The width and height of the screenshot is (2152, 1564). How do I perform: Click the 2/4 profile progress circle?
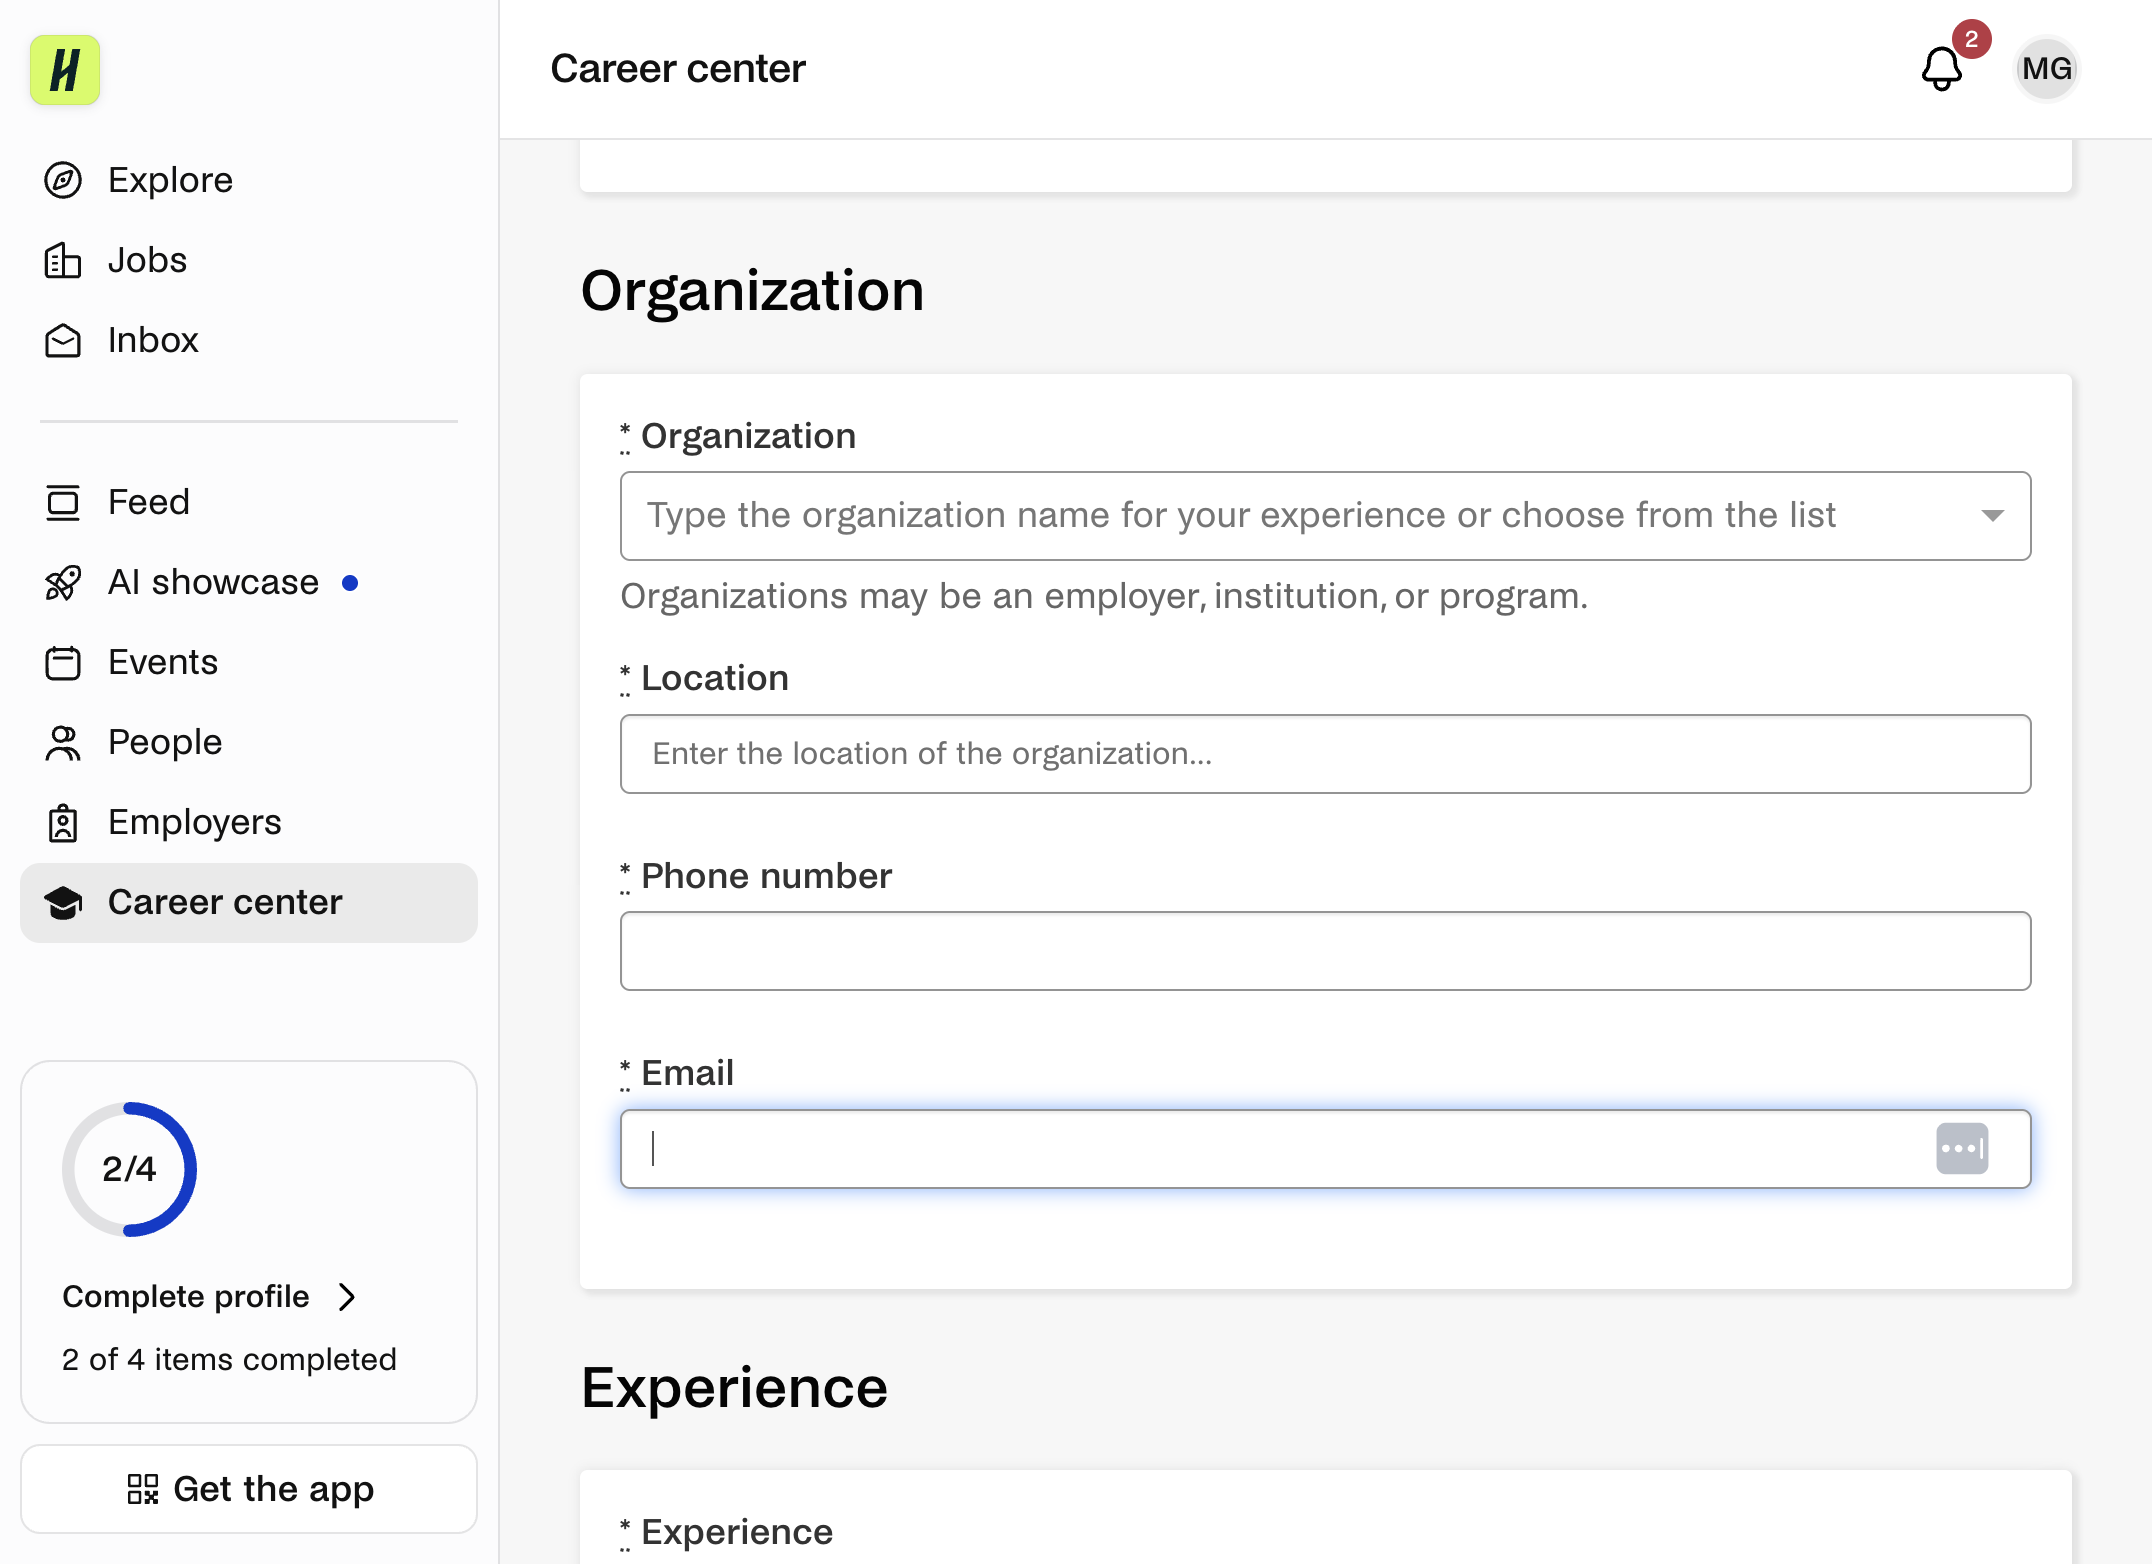(130, 1169)
